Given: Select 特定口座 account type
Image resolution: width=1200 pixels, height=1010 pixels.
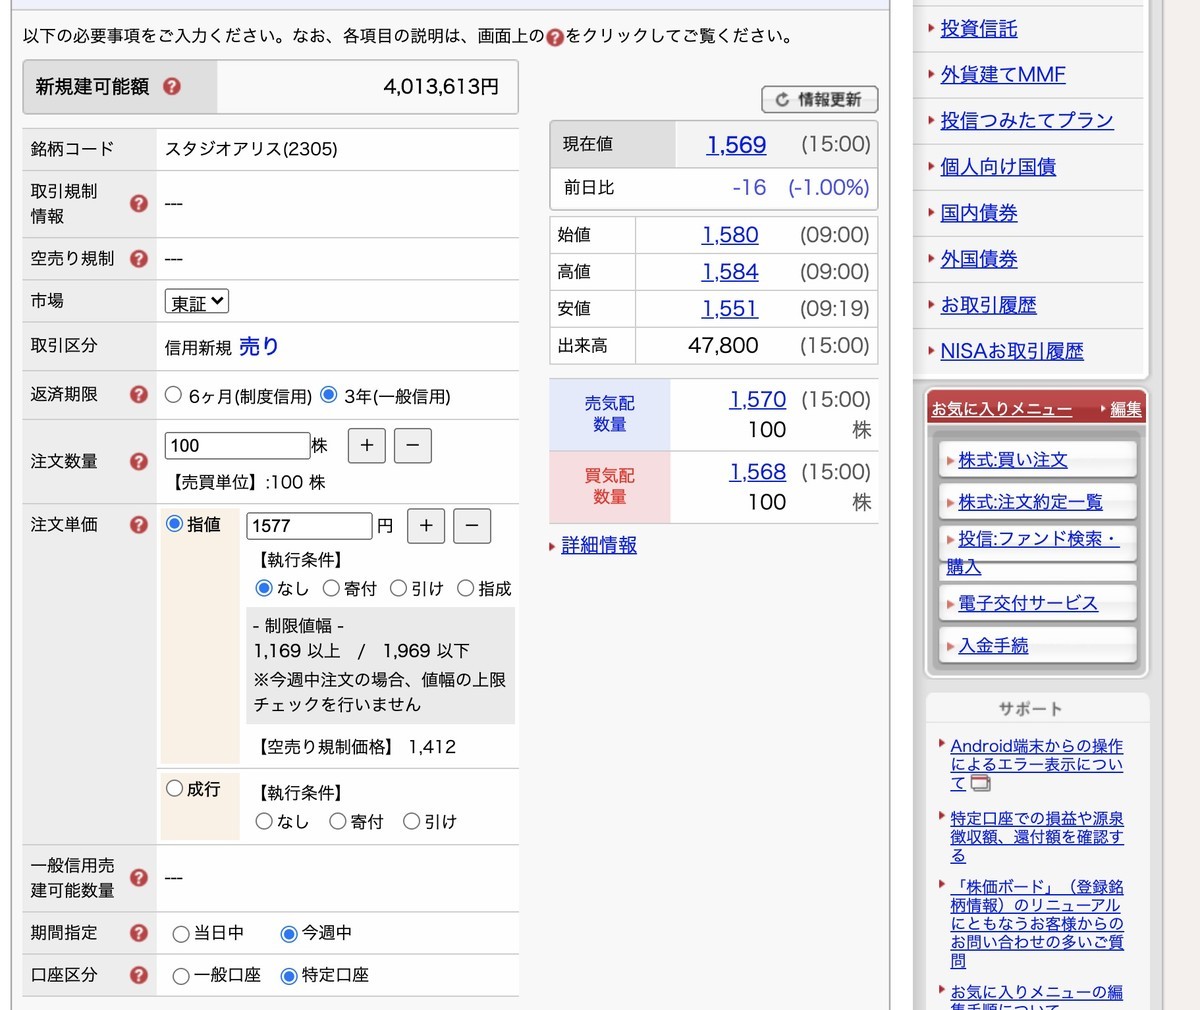Looking at the screenshot, I should 289,976.
